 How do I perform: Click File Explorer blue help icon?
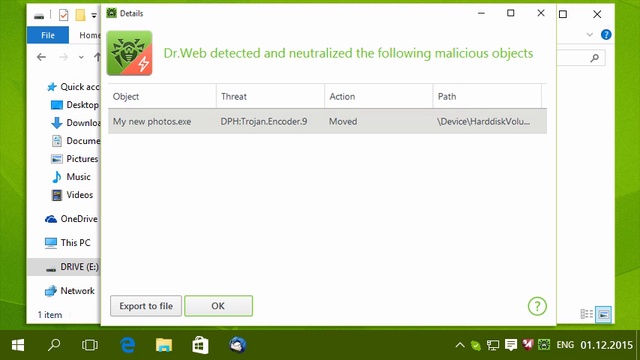(606, 35)
